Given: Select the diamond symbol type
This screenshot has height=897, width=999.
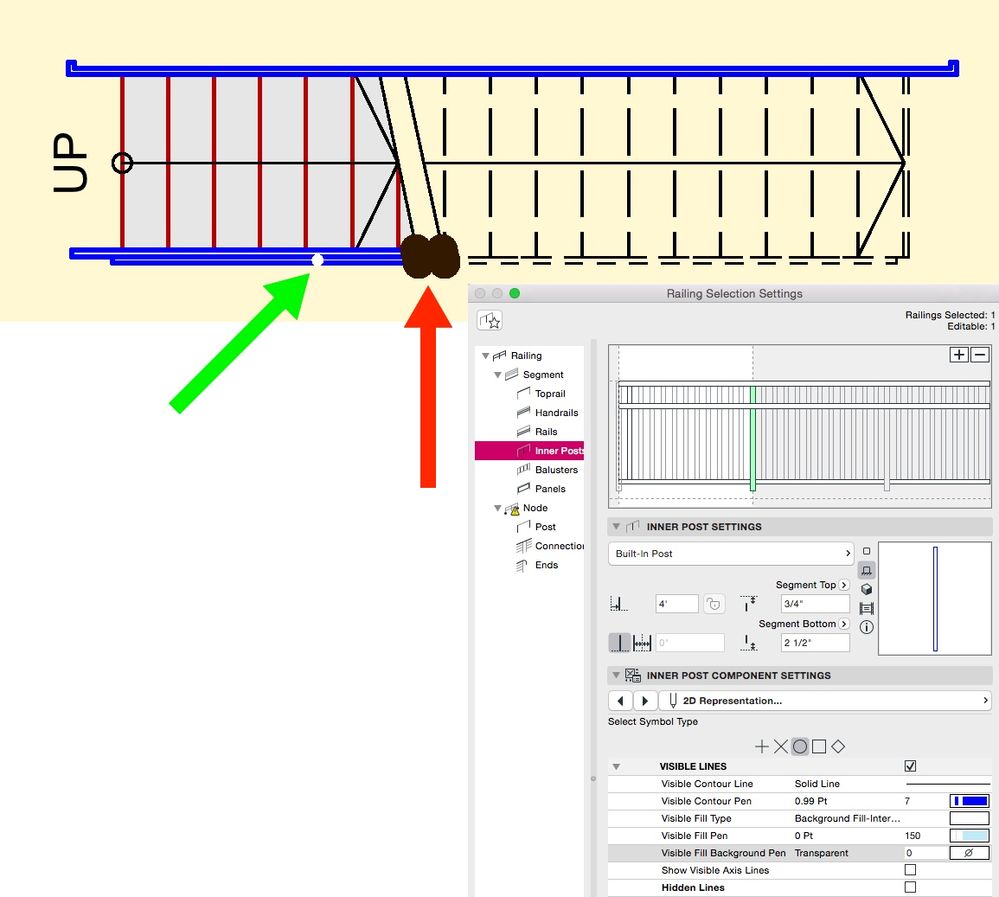Looking at the screenshot, I should pyautogui.click(x=838, y=747).
